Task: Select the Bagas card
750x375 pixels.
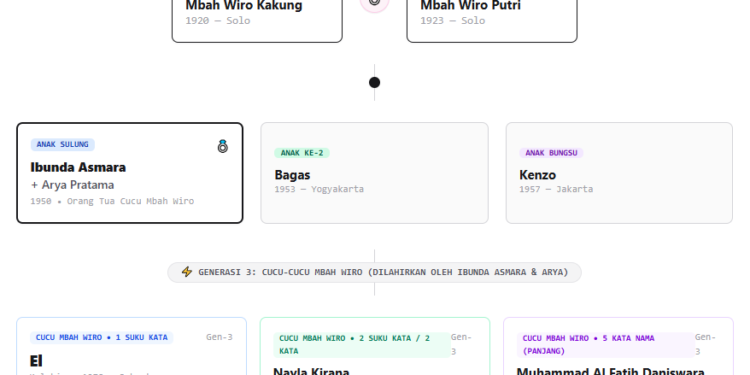Action: (375, 173)
